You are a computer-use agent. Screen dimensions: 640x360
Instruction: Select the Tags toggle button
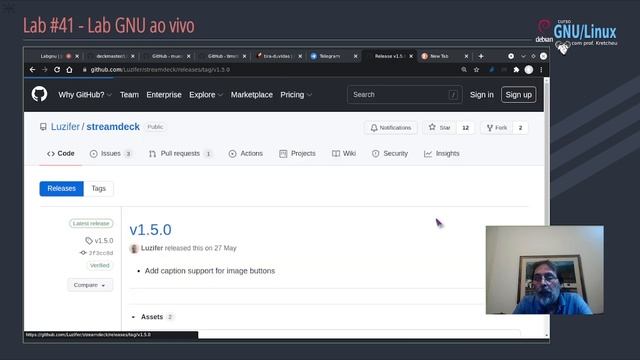point(98,189)
